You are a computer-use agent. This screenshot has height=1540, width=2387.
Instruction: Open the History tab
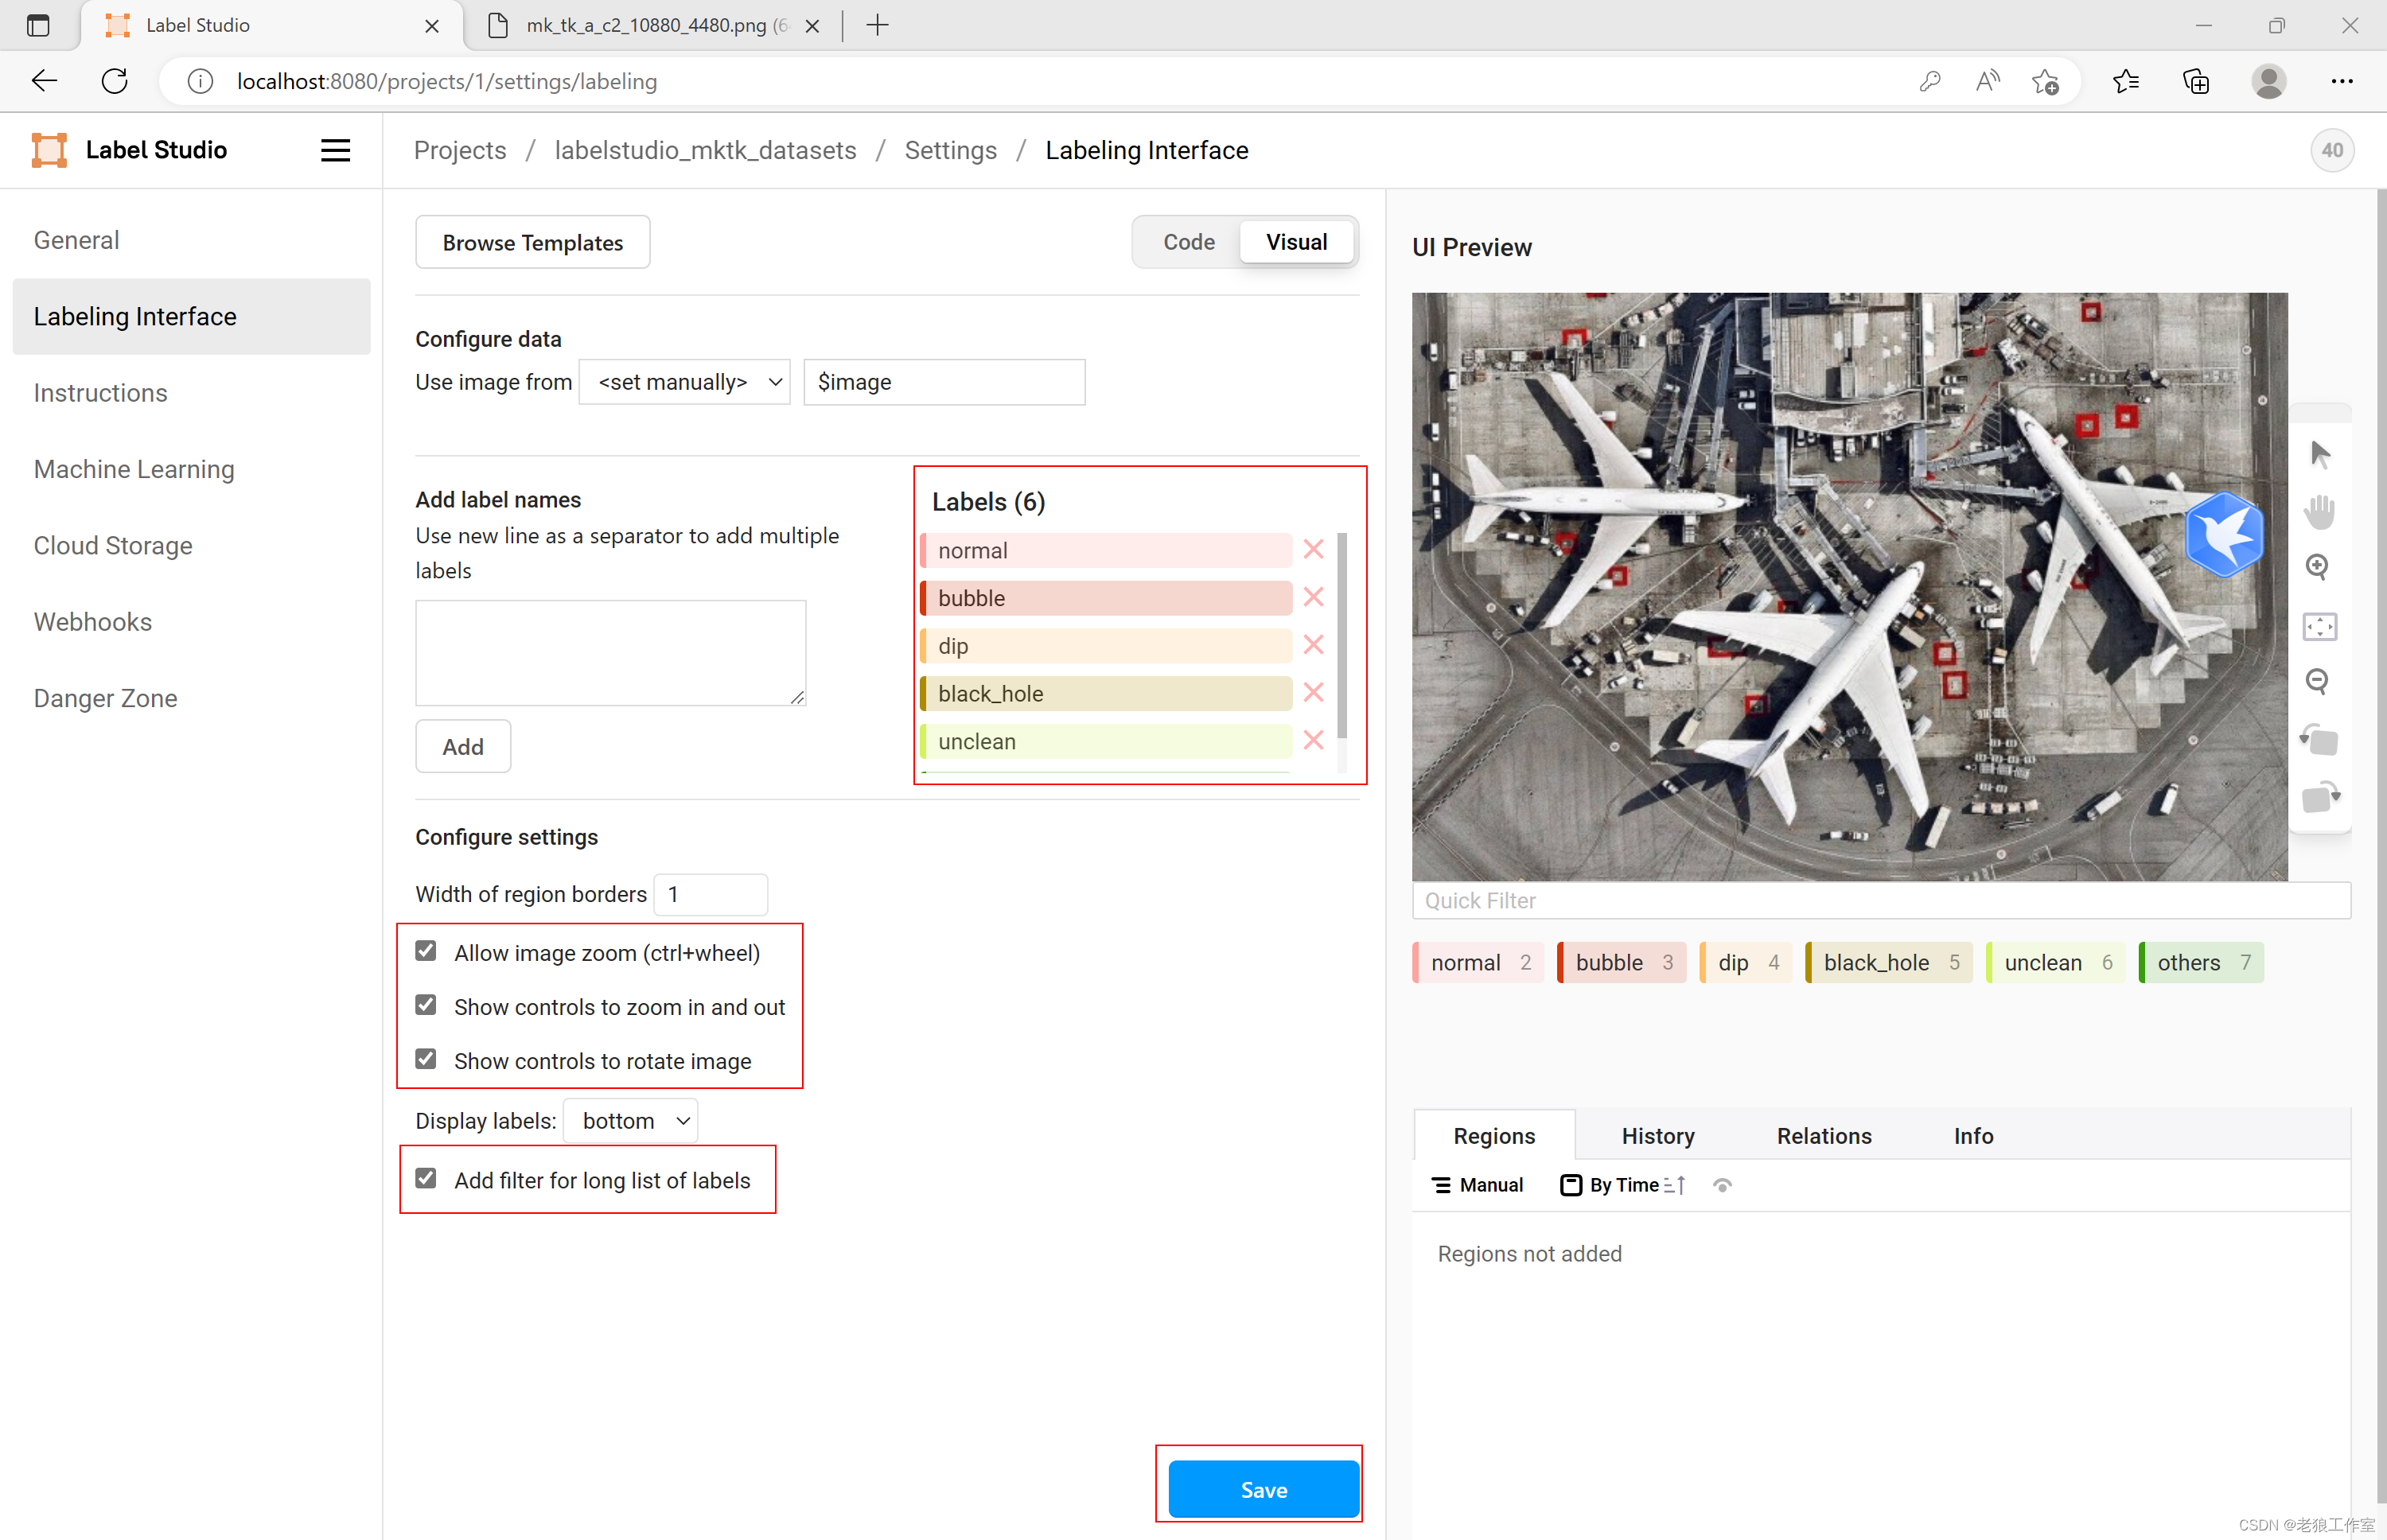point(1657,1136)
